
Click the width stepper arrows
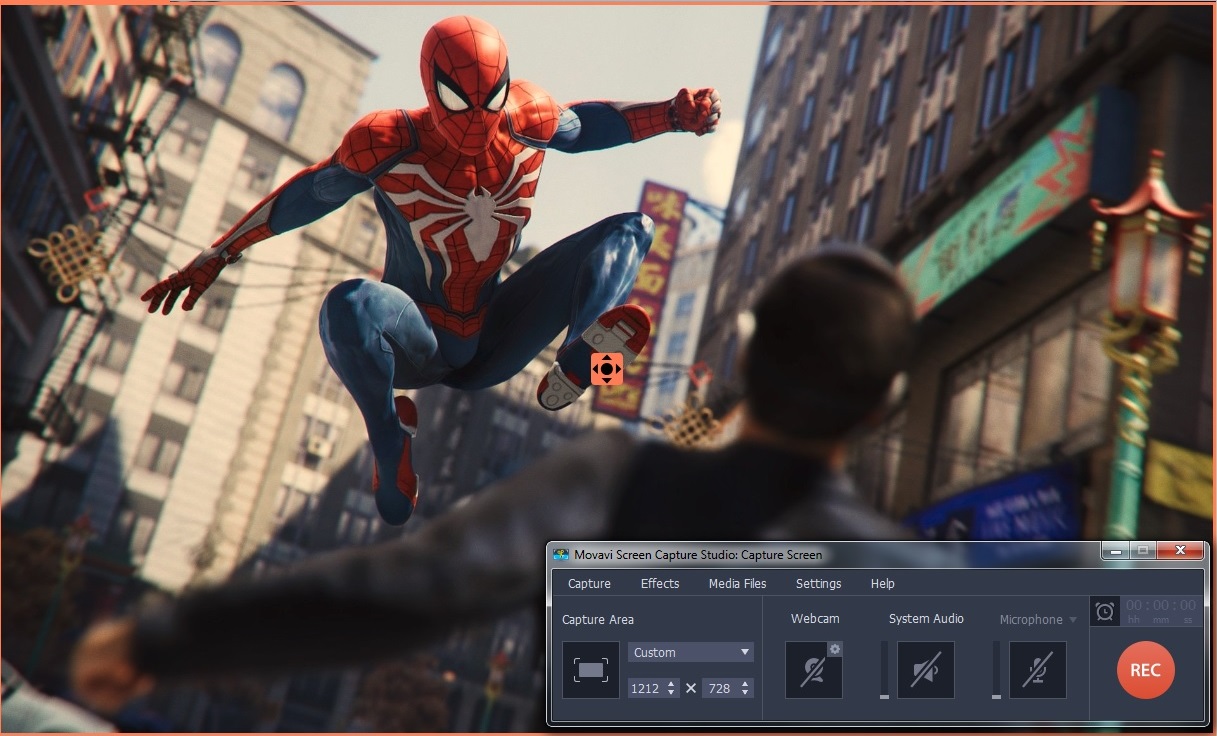coord(671,688)
